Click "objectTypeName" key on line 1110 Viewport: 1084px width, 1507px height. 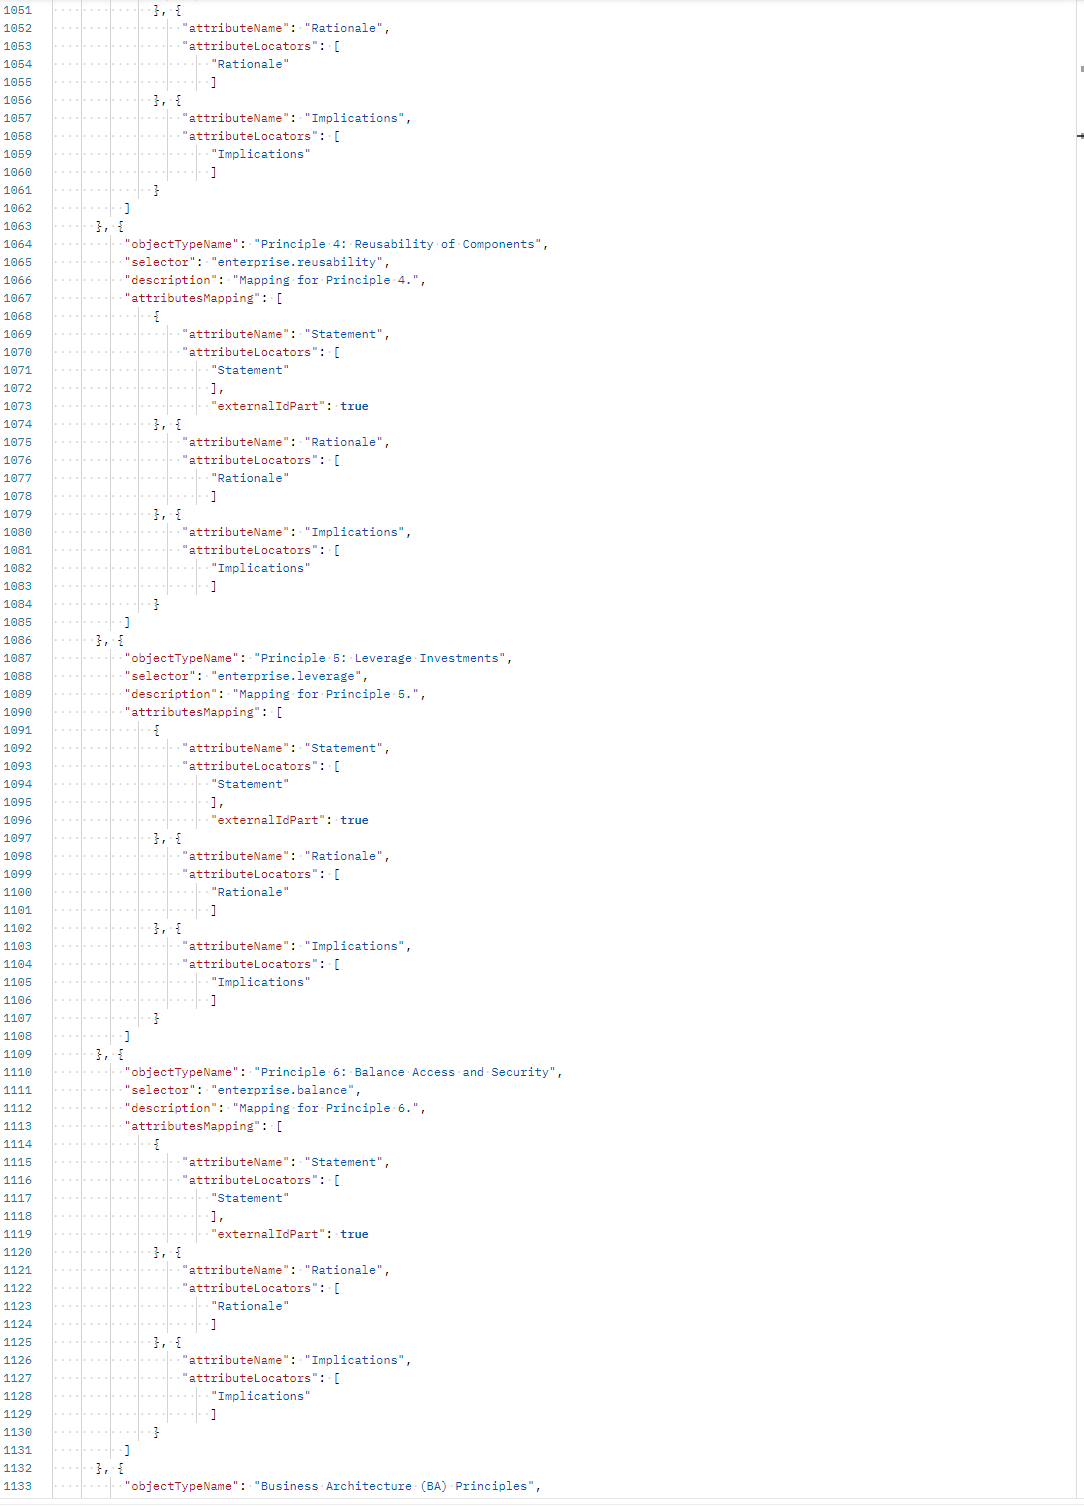point(182,1072)
